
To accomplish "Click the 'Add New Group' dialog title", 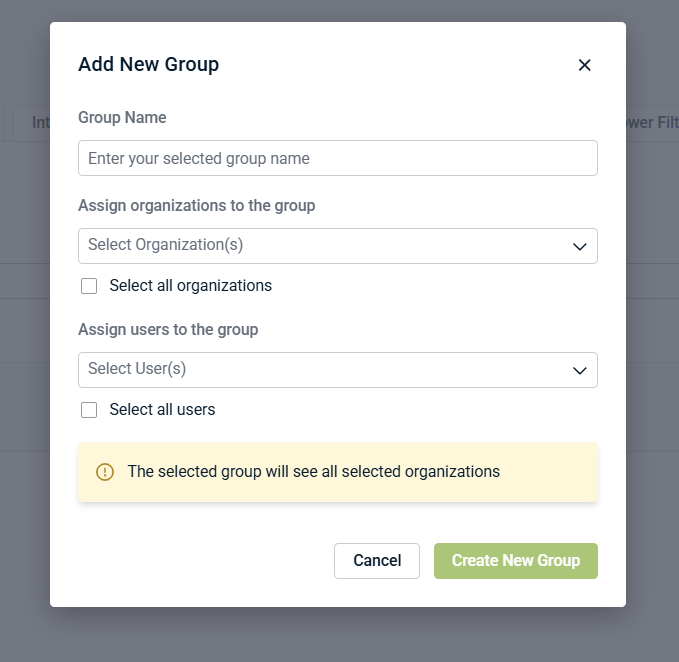I will (x=149, y=65).
